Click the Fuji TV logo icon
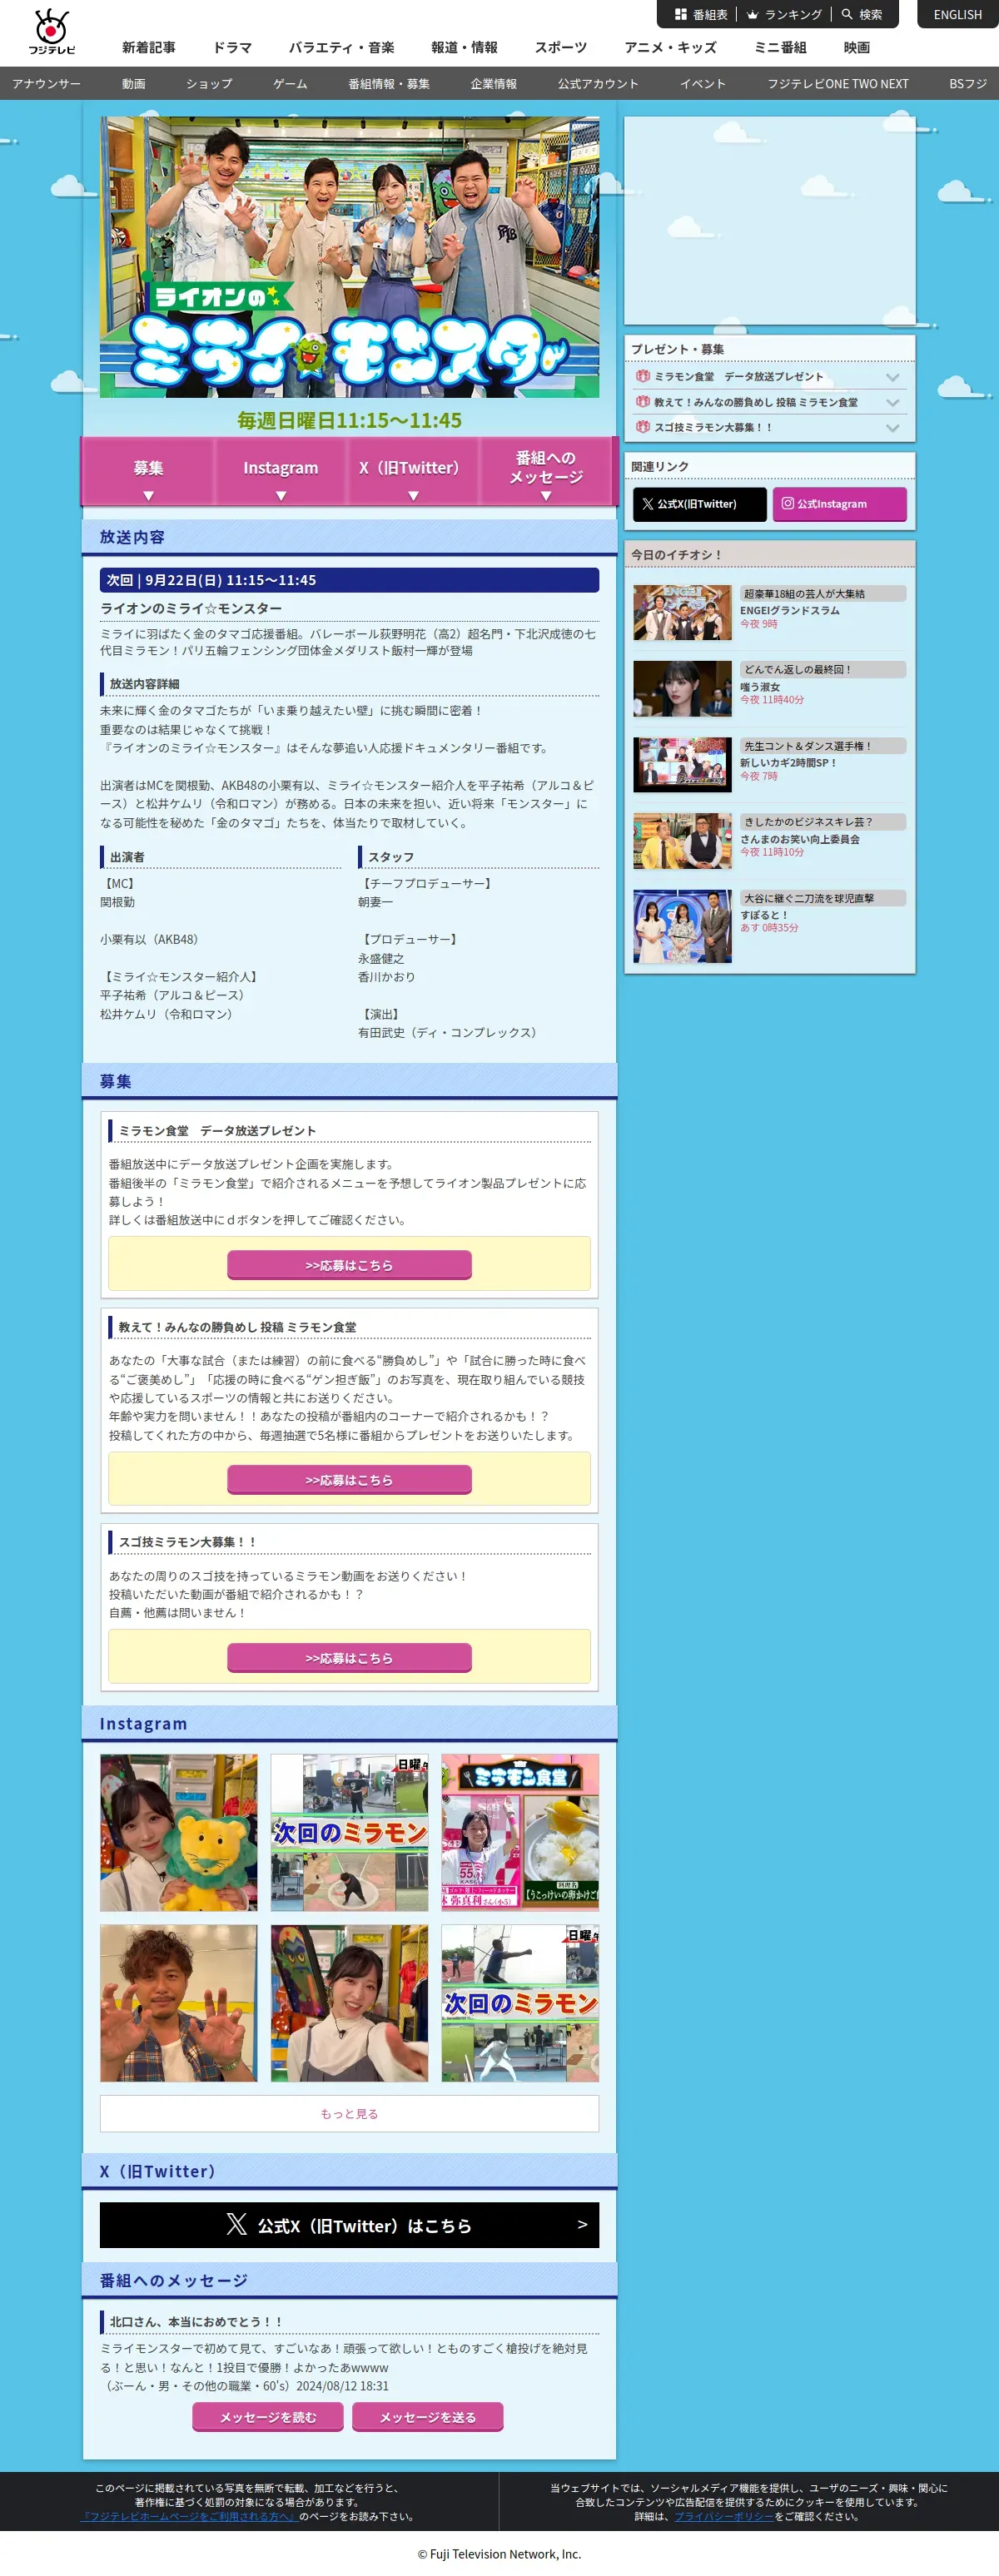999x2576 pixels. click(51, 32)
